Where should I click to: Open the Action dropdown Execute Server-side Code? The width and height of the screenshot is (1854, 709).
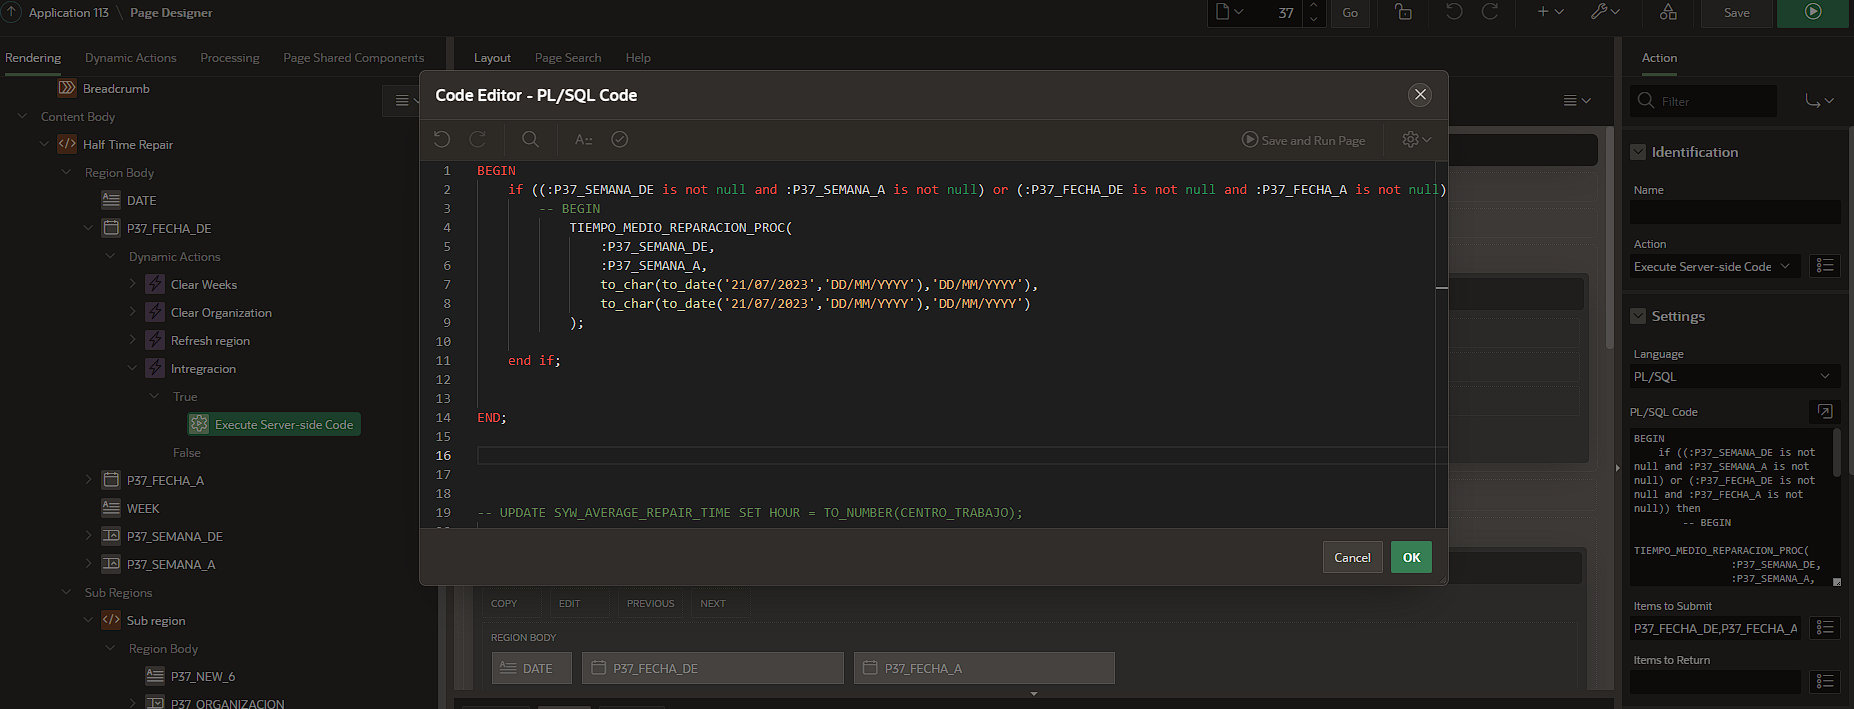pos(1715,267)
